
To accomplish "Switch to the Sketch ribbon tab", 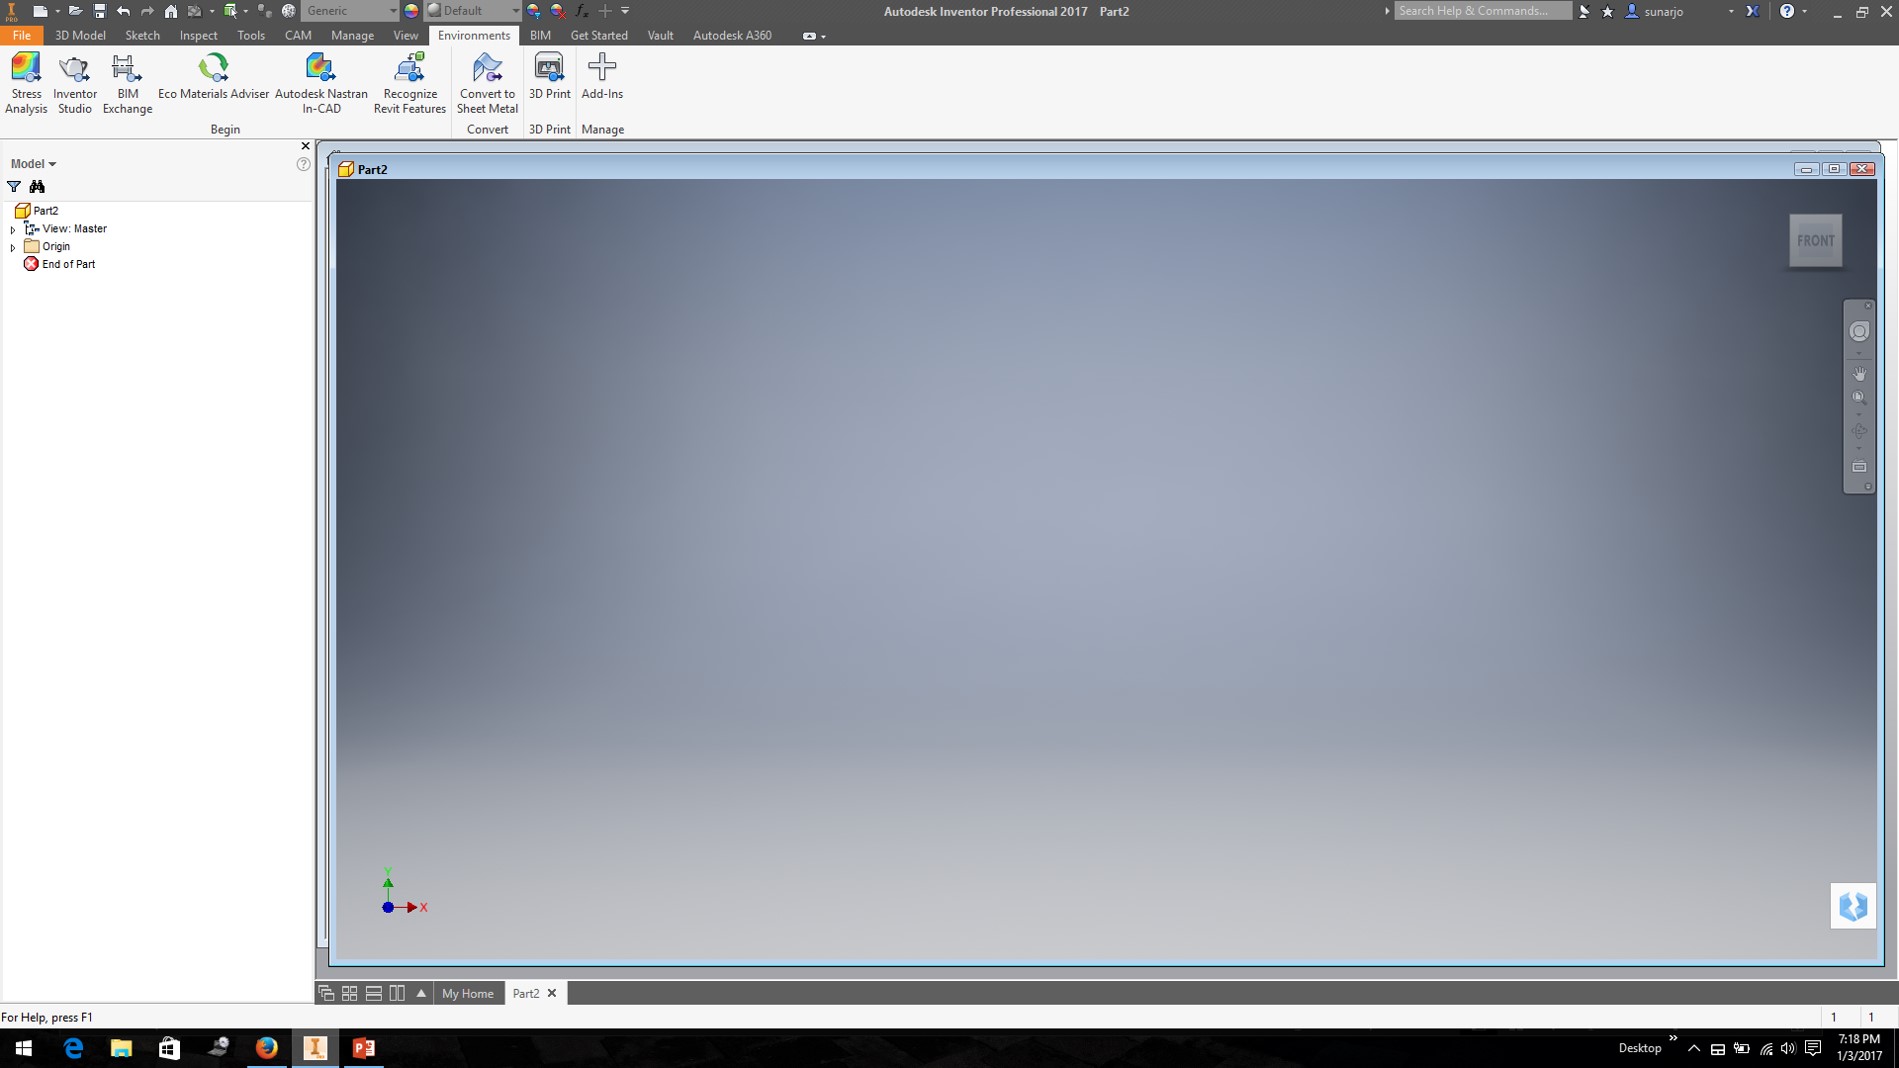I will click(x=141, y=35).
